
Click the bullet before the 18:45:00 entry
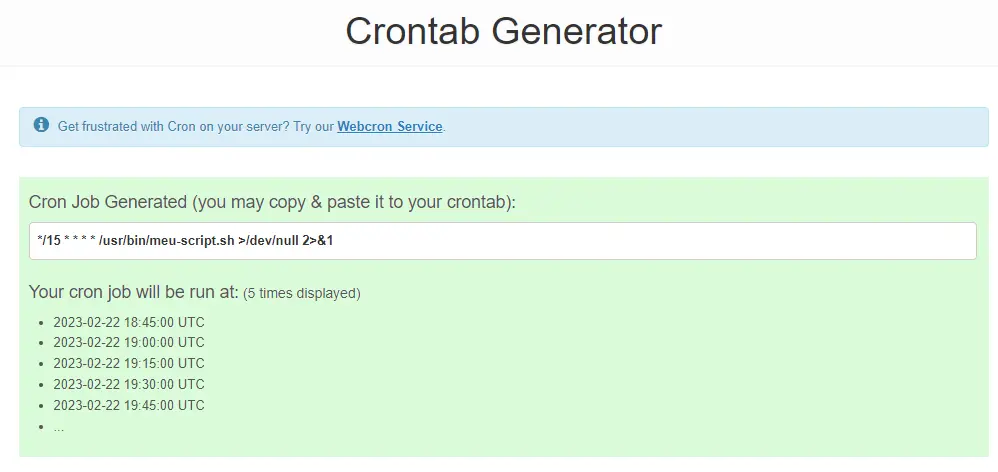pos(41,323)
